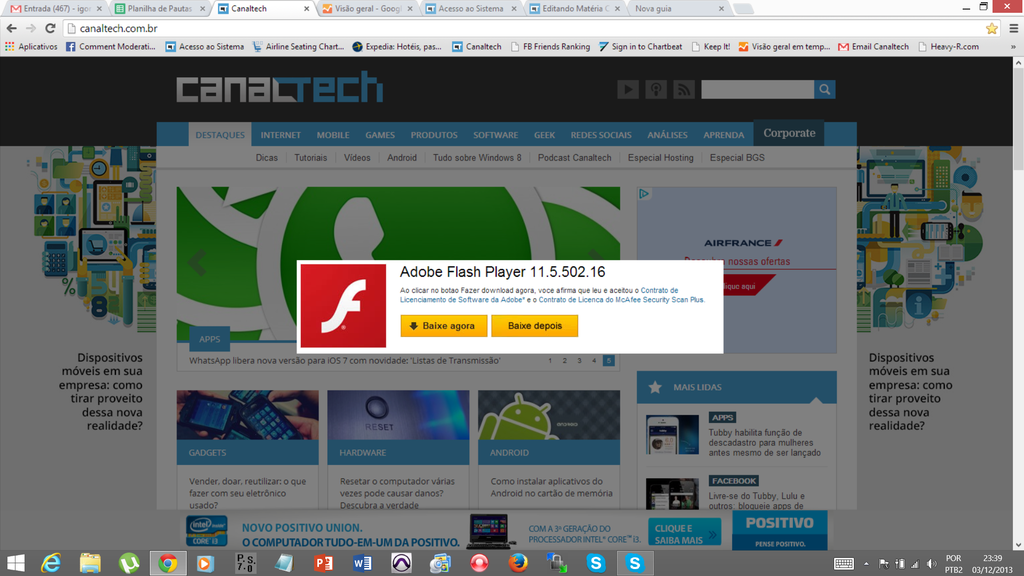The width and height of the screenshot is (1024, 576).
Task: Open the HARDWARE reset article thumbnail
Action: 398,415
